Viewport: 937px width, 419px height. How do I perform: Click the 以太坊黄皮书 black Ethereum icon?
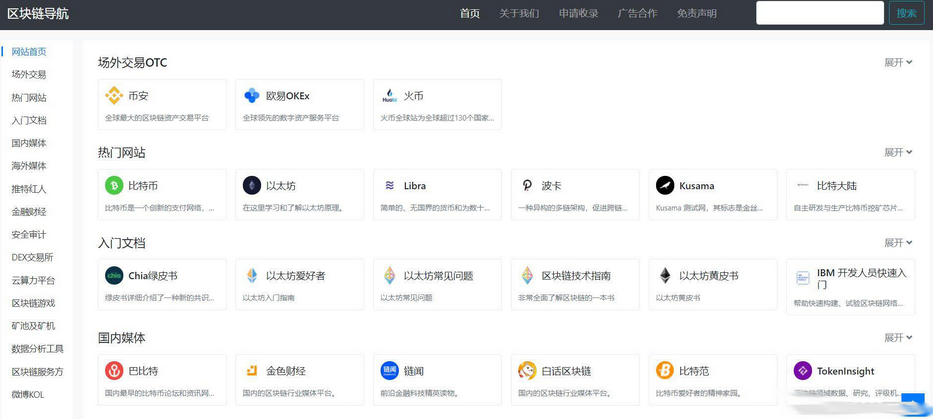665,276
